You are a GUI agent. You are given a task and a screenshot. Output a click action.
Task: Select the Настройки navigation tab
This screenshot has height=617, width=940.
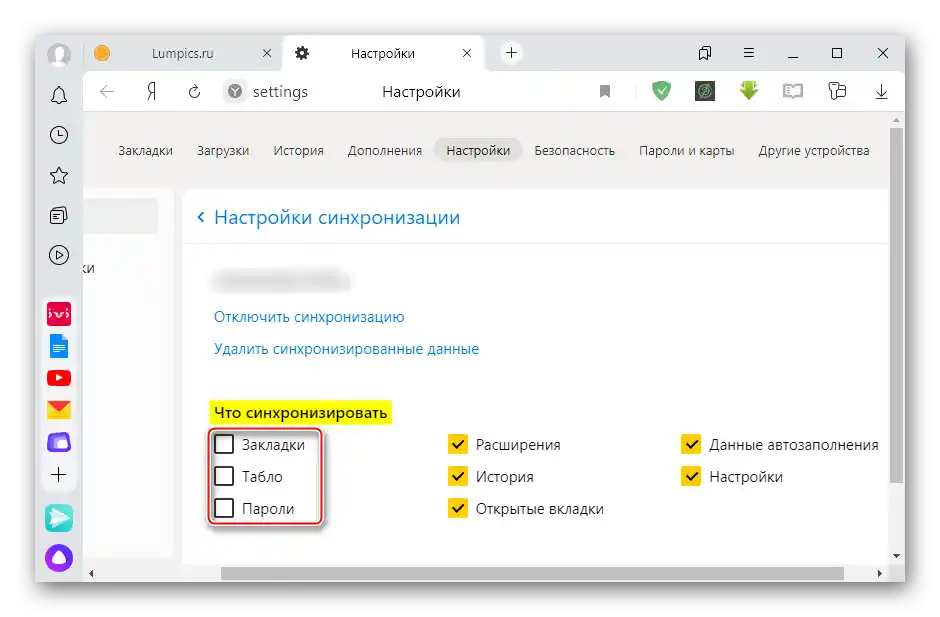pyautogui.click(x=478, y=151)
